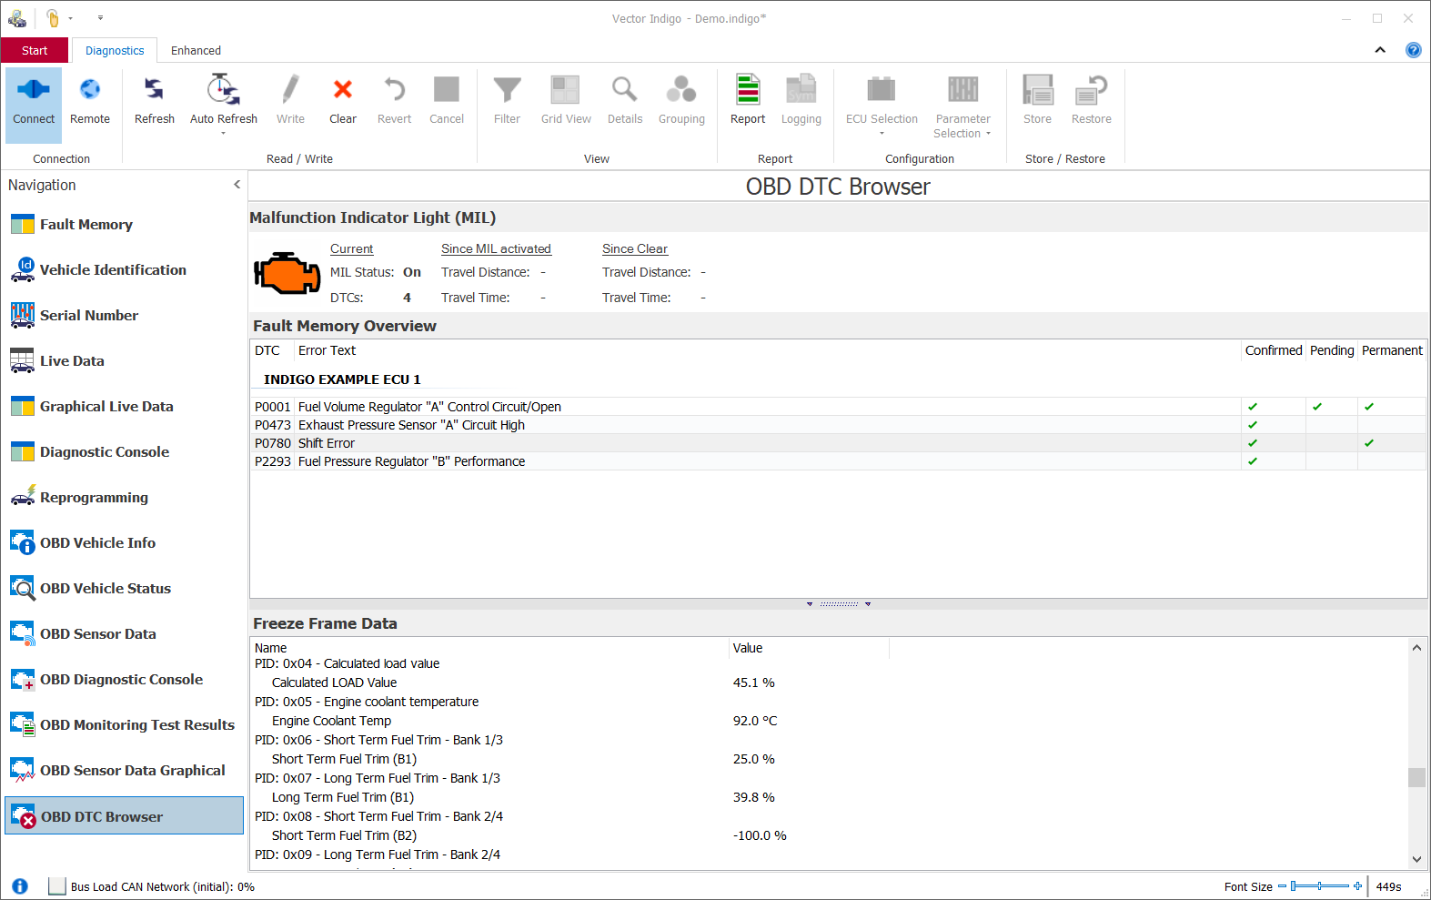
Task: Switch to the Start tab
Action: pos(35,50)
